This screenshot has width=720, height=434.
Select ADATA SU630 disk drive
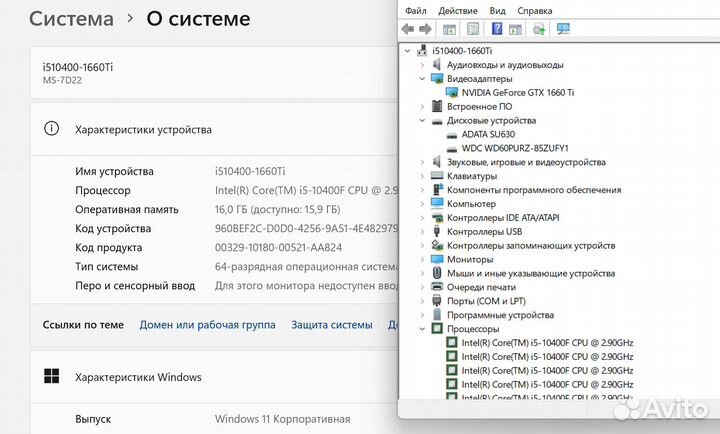tap(488, 135)
